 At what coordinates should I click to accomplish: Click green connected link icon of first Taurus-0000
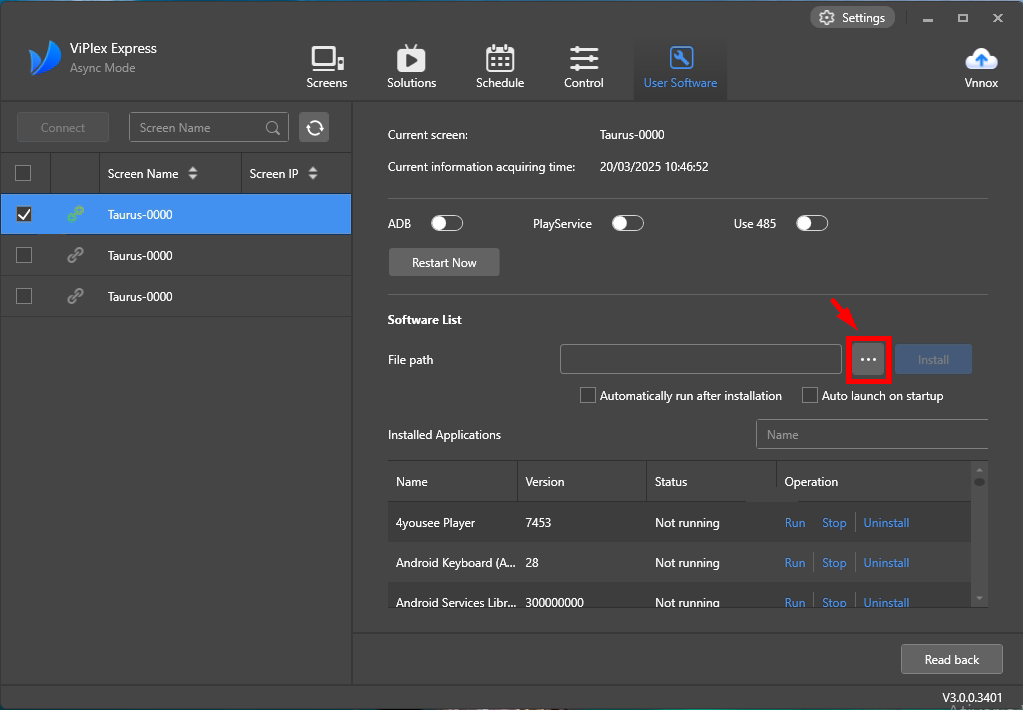tap(75, 214)
